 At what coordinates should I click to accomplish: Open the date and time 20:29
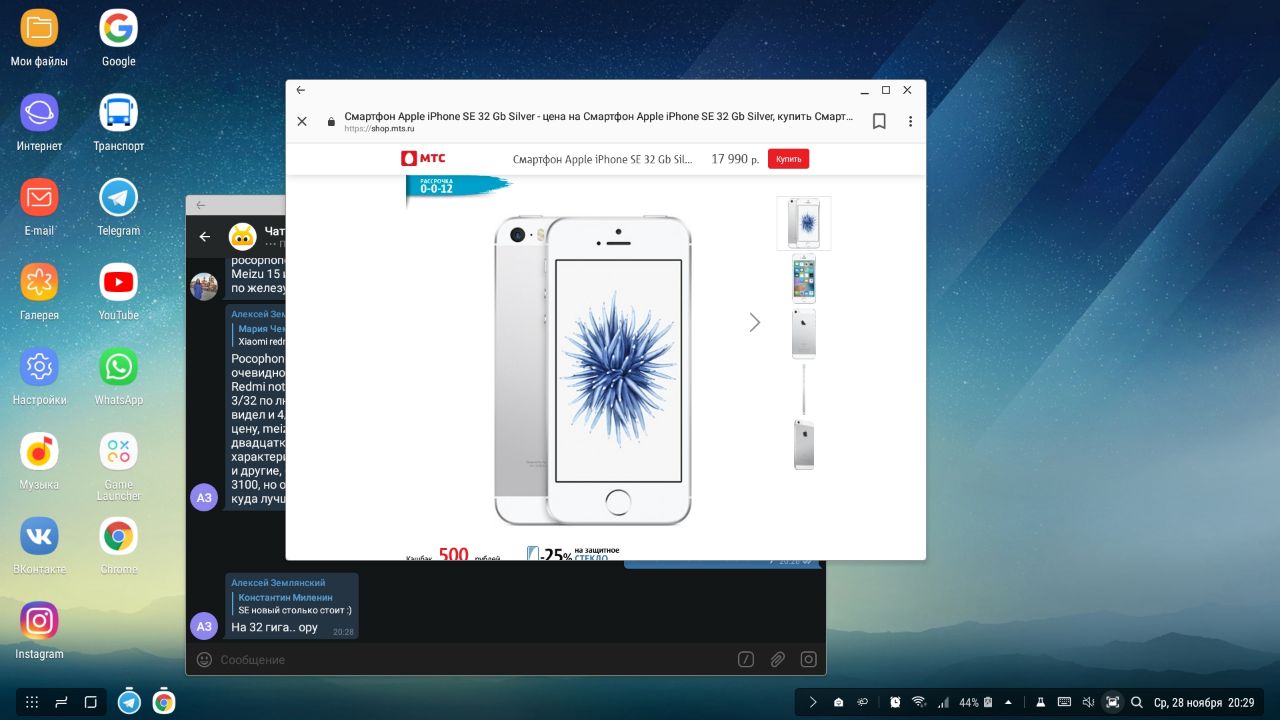[x=1204, y=703]
